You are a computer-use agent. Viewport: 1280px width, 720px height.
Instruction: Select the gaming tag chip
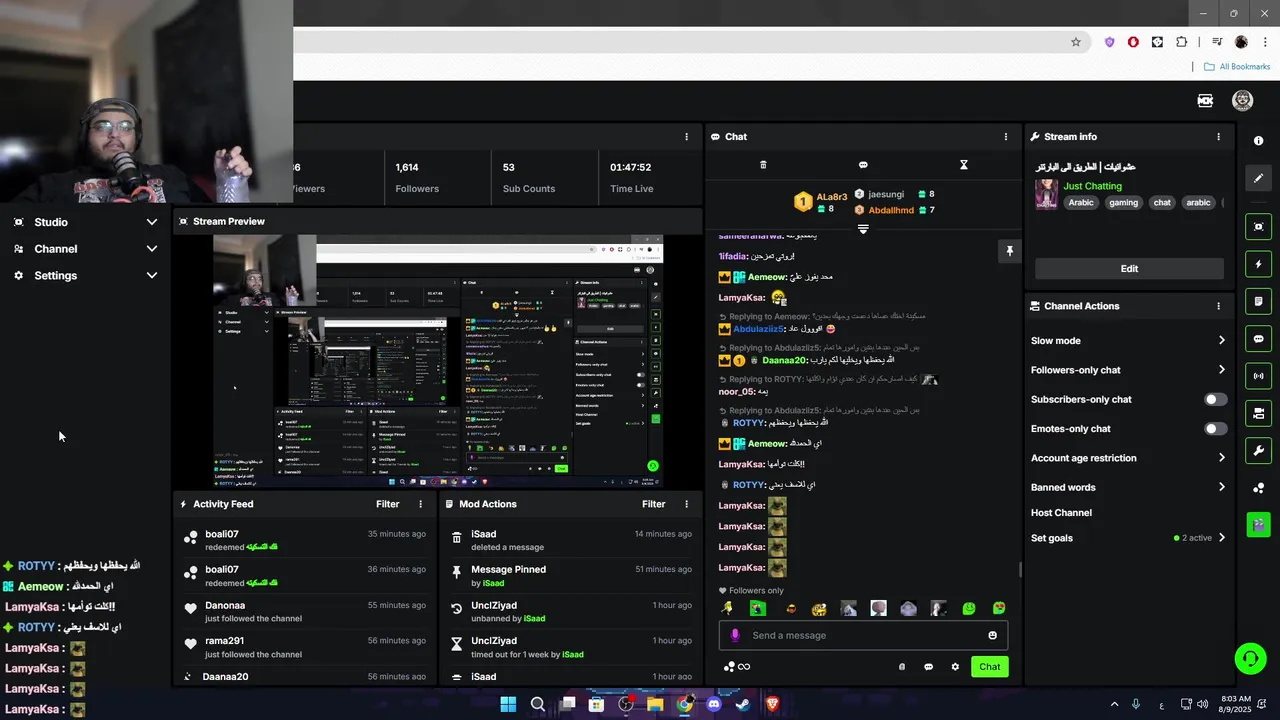pyautogui.click(x=1123, y=203)
